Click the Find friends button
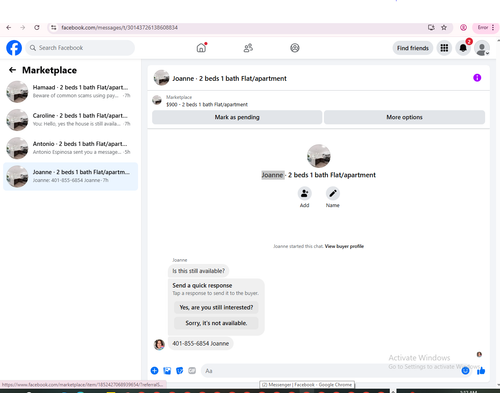500x393 pixels. point(413,48)
